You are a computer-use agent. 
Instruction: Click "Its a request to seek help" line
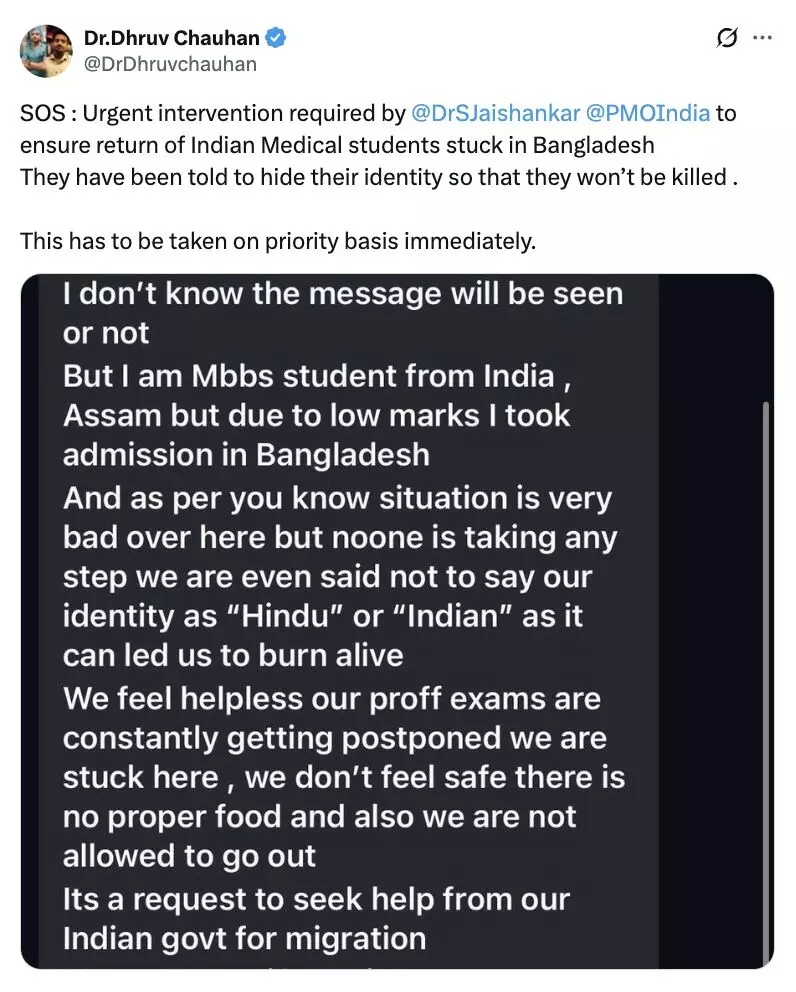316,899
